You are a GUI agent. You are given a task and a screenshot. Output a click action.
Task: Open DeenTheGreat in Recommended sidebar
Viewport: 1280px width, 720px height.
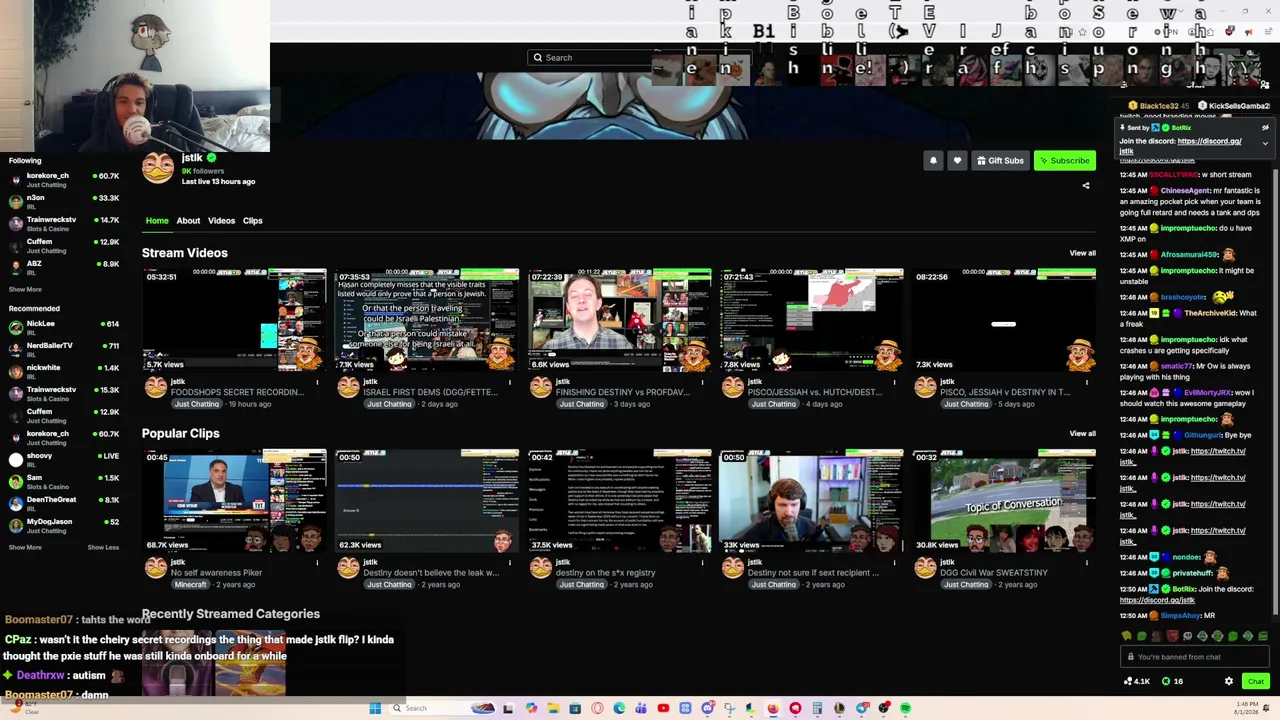pyautogui.click(x=63, y=504)
